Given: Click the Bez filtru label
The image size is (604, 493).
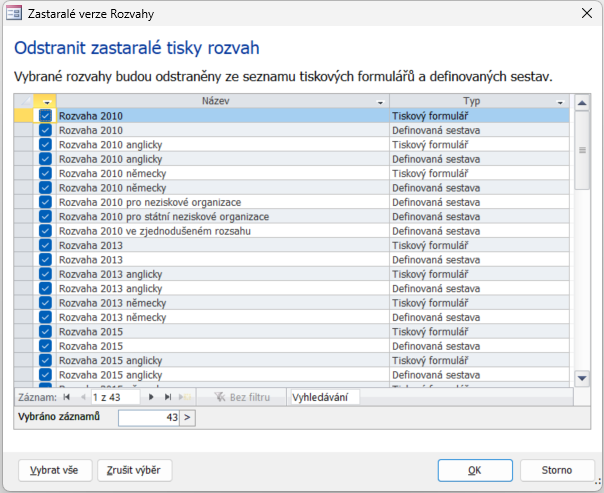Looking at the screenshot, I should [250, 397].
